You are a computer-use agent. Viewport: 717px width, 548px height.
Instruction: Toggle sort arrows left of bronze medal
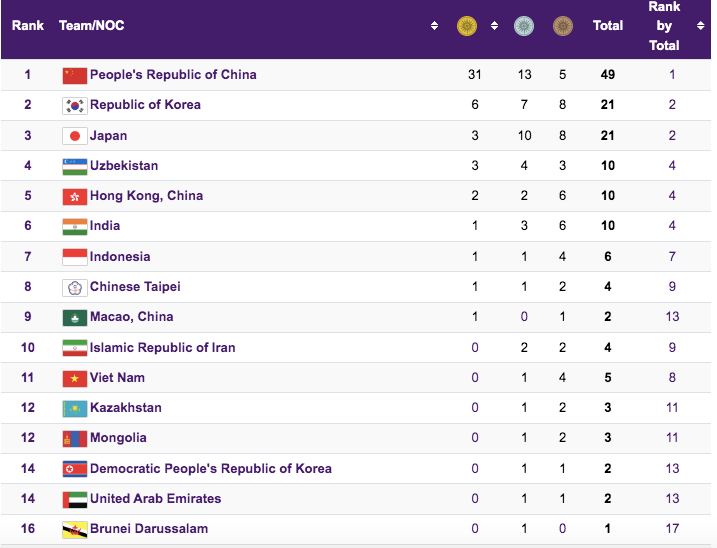coord(543,26)
